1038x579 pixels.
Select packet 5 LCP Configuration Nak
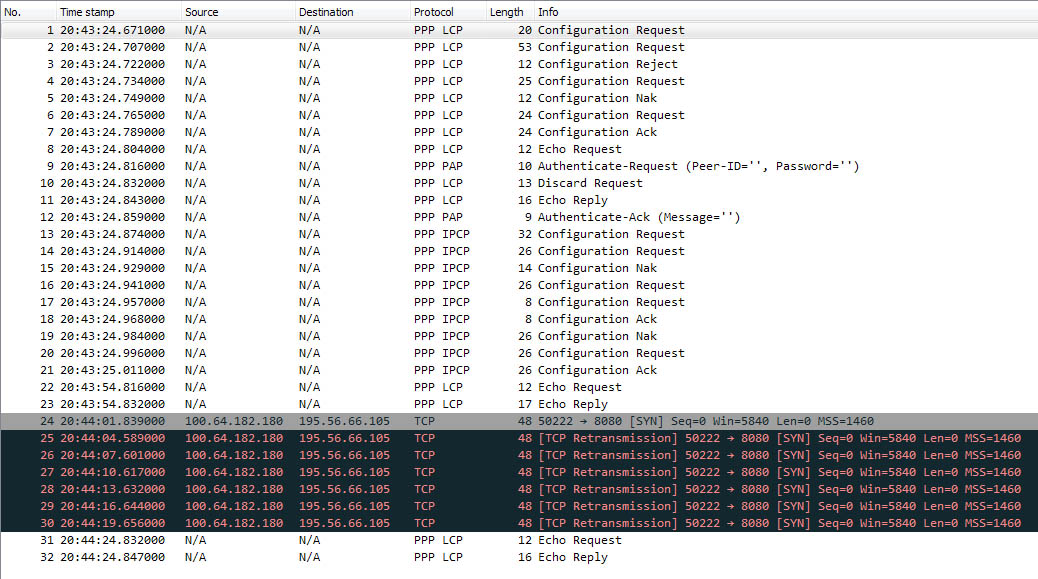pos(597,98)
